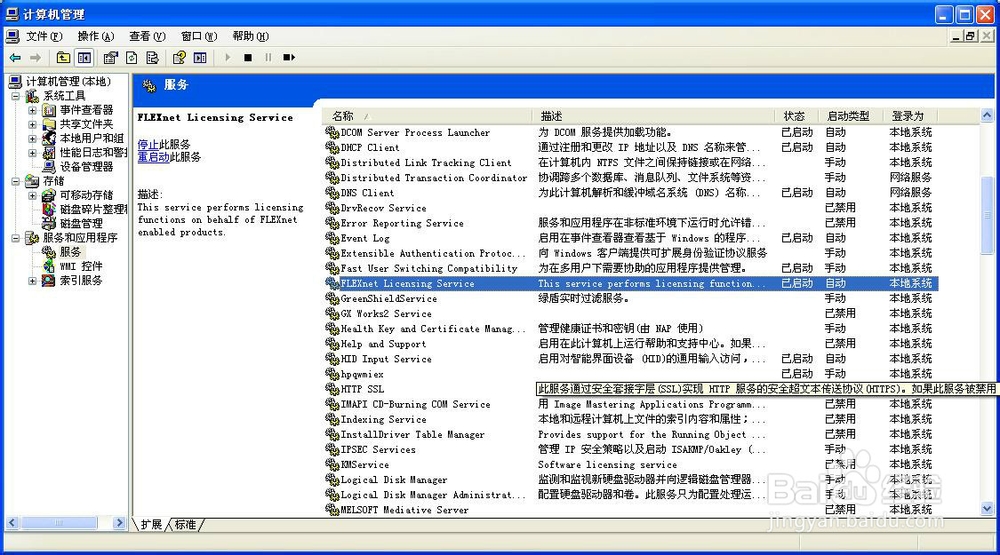Select the FLEXnet Licensing Service row
This screenshot has height=555, width=1000.
631,283
